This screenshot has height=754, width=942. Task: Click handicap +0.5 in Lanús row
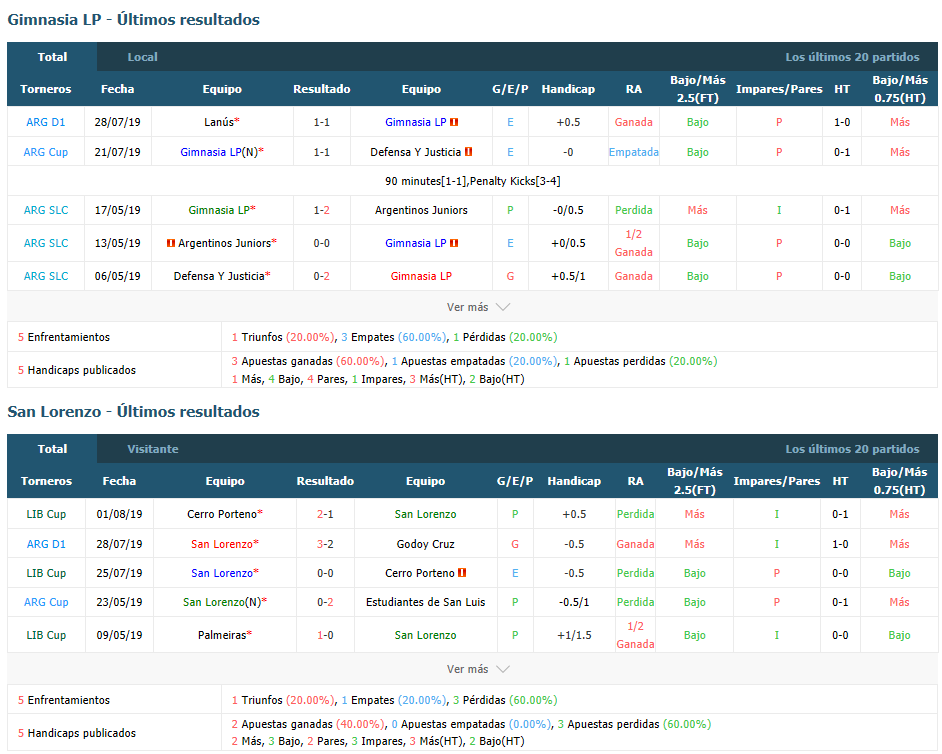(568, 122)
